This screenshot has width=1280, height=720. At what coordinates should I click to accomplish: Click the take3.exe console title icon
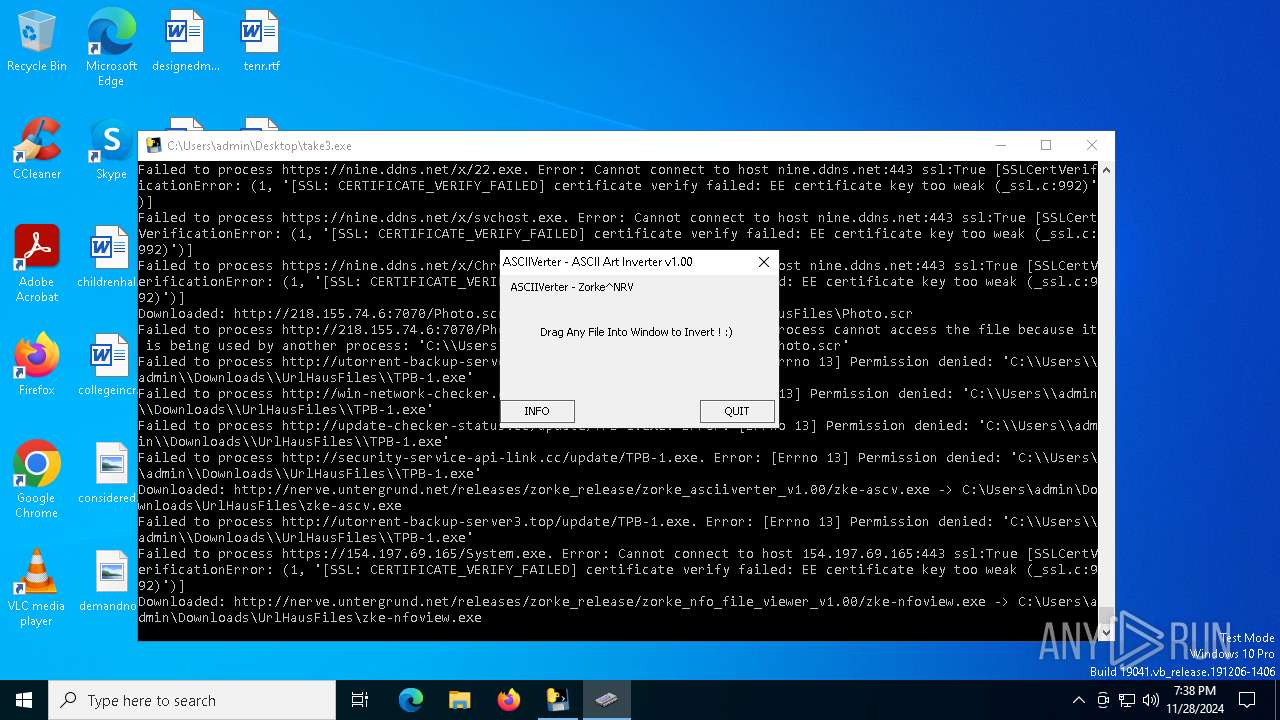pyautogui.click(x=154, y=146)
